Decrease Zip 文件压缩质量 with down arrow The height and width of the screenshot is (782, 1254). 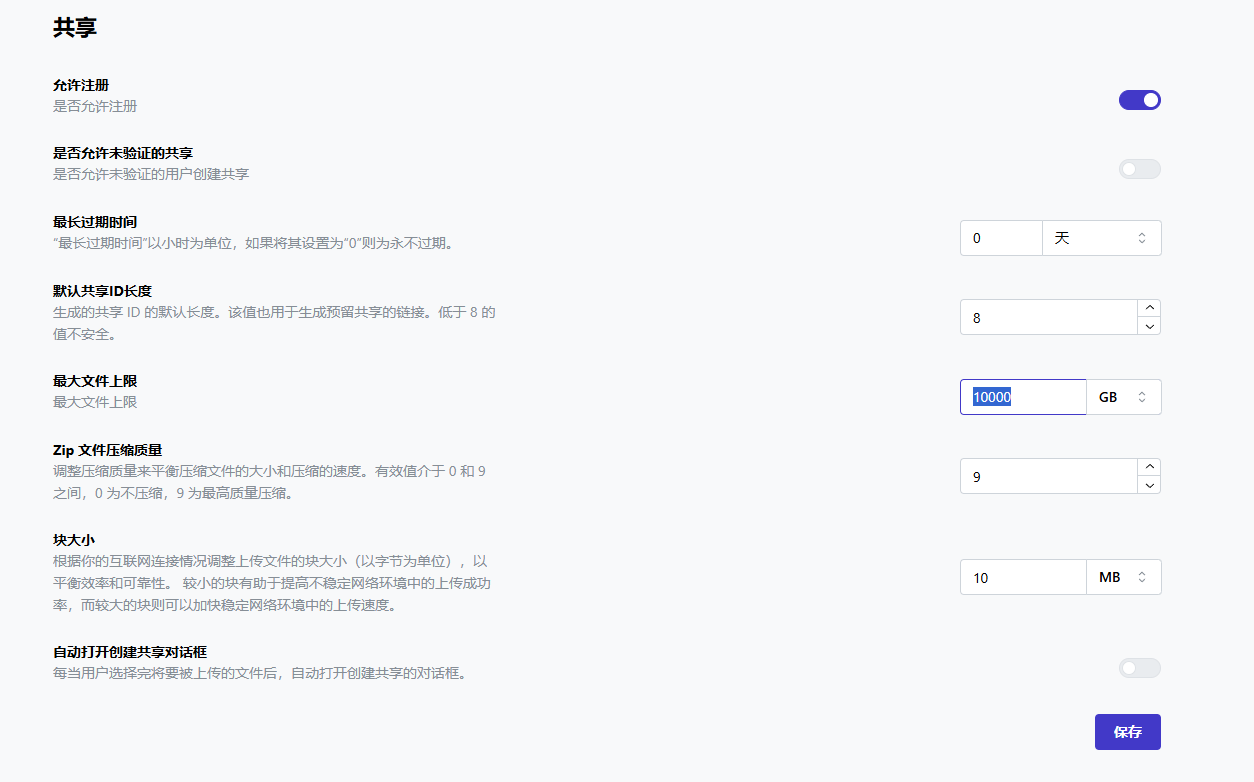[1150, 485]
